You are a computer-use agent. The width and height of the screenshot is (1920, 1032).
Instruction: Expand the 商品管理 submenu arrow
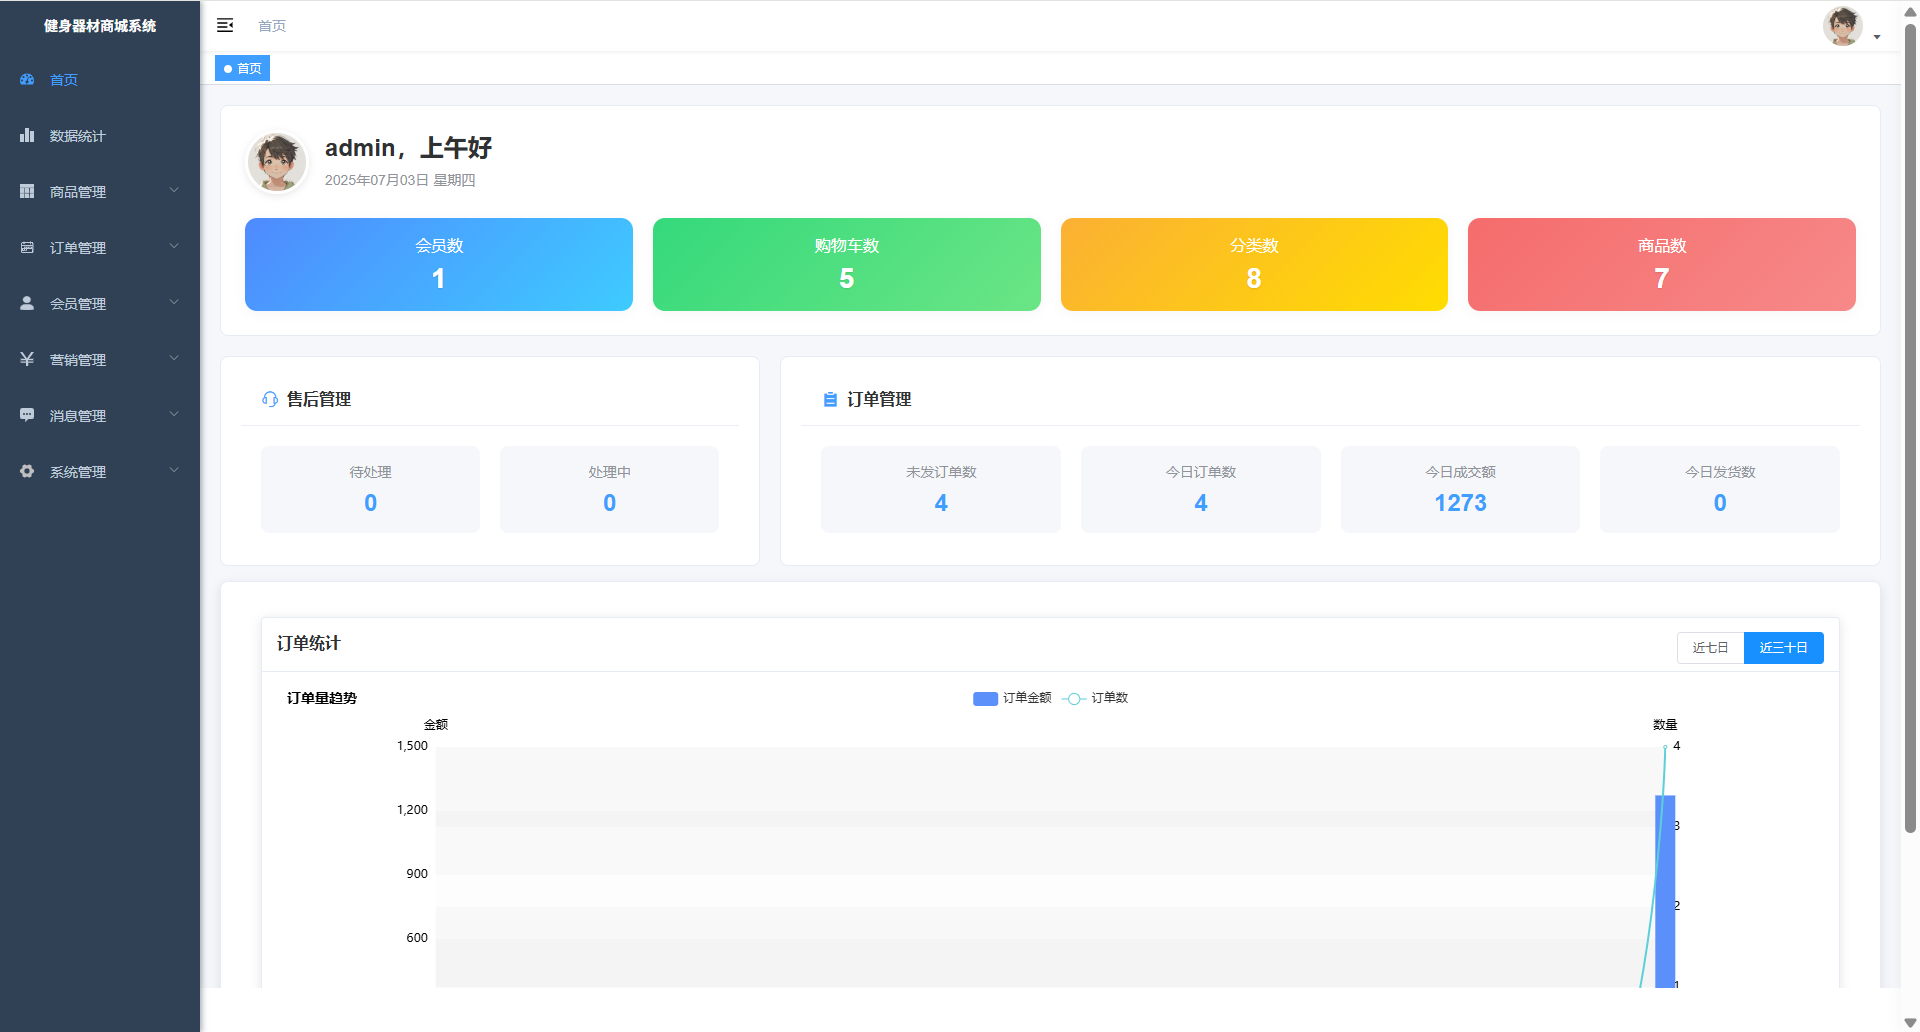tap(174, 191)
